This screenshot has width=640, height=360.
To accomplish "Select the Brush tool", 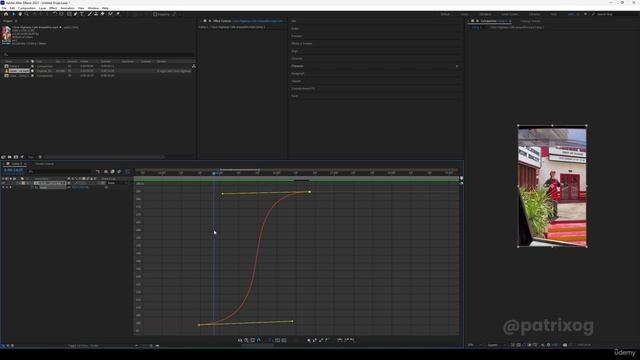I will click(x=89, y=14).
